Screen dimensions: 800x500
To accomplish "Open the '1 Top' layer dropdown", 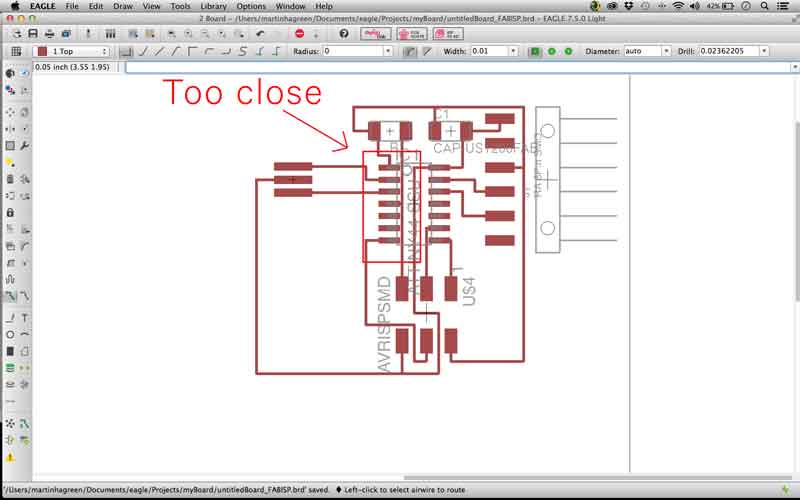I will (x=71, y=52).
